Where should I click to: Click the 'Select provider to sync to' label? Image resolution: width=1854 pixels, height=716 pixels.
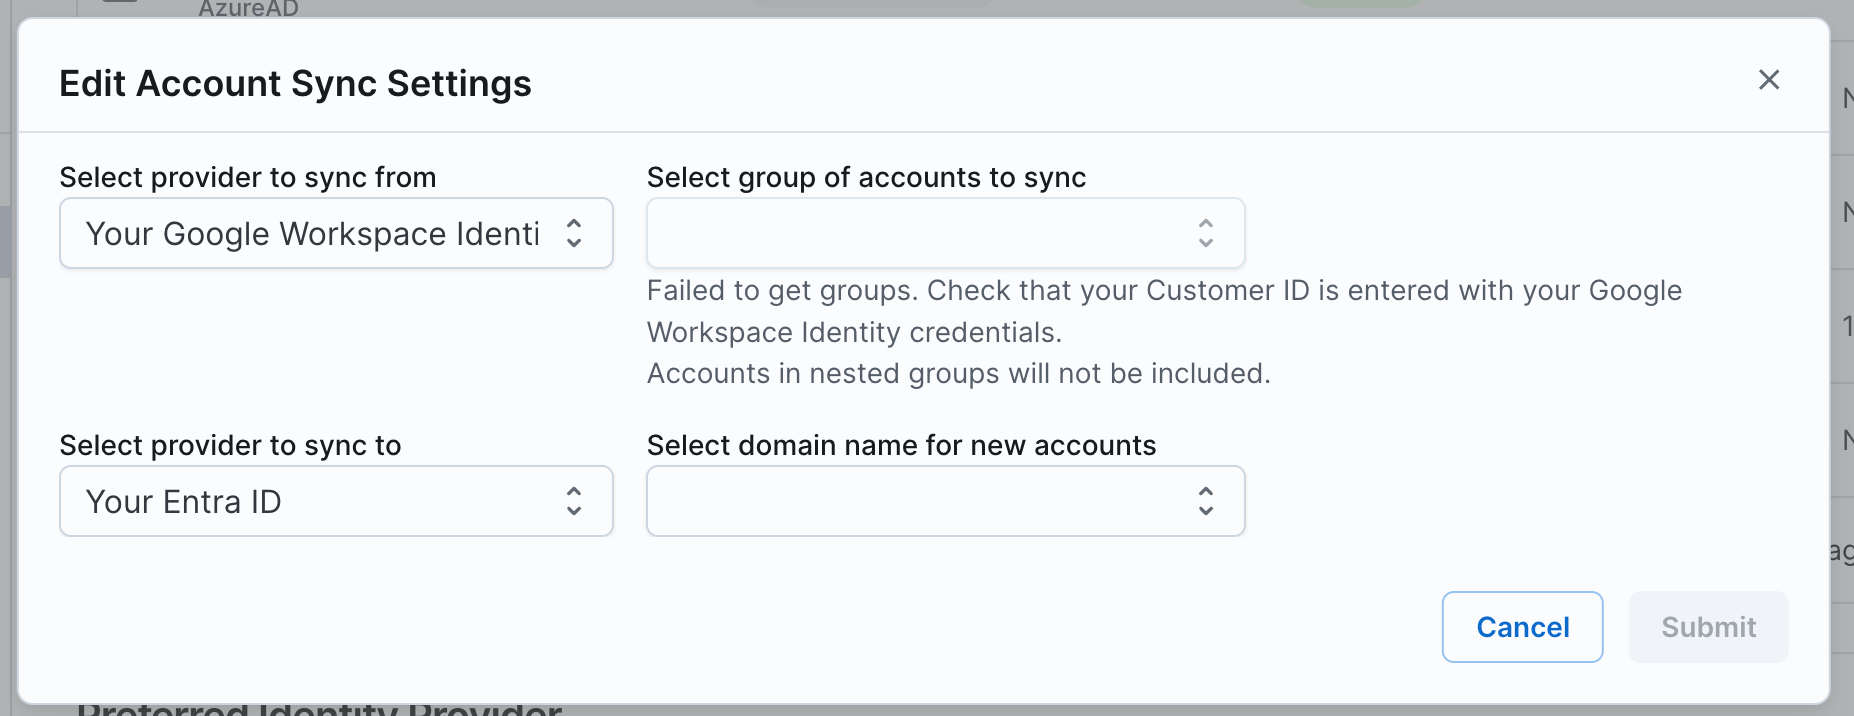click(x=230, y=446)
